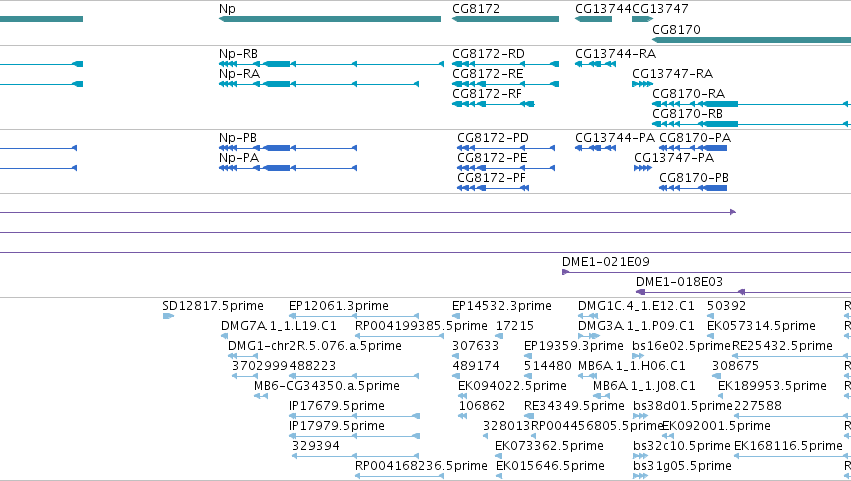Select the CG8170-RA transcript label
Viewport: 851px width, 481px height.
tap(689, 94)
